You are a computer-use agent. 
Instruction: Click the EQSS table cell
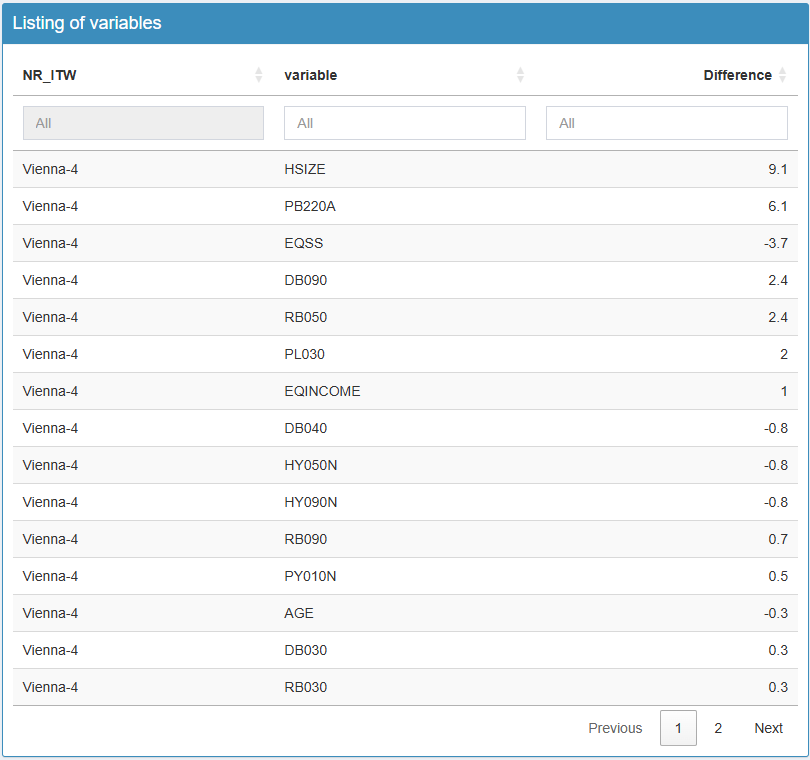pyautogui.click(x=303, y=243)
